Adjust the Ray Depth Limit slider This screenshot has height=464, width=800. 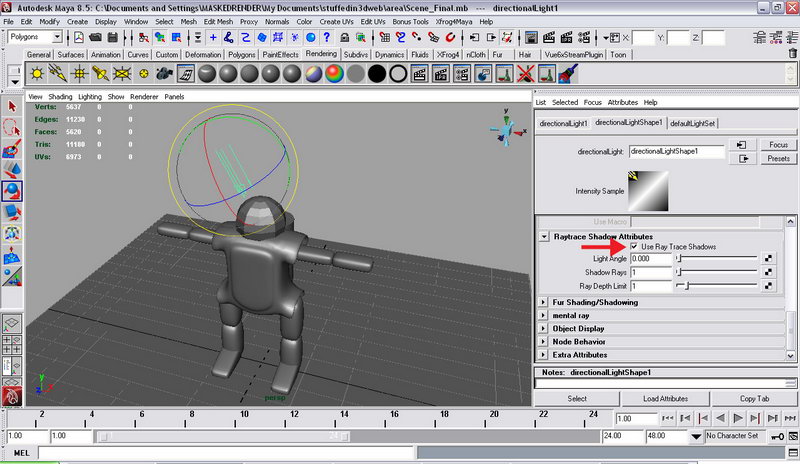(x=686, y=286)
